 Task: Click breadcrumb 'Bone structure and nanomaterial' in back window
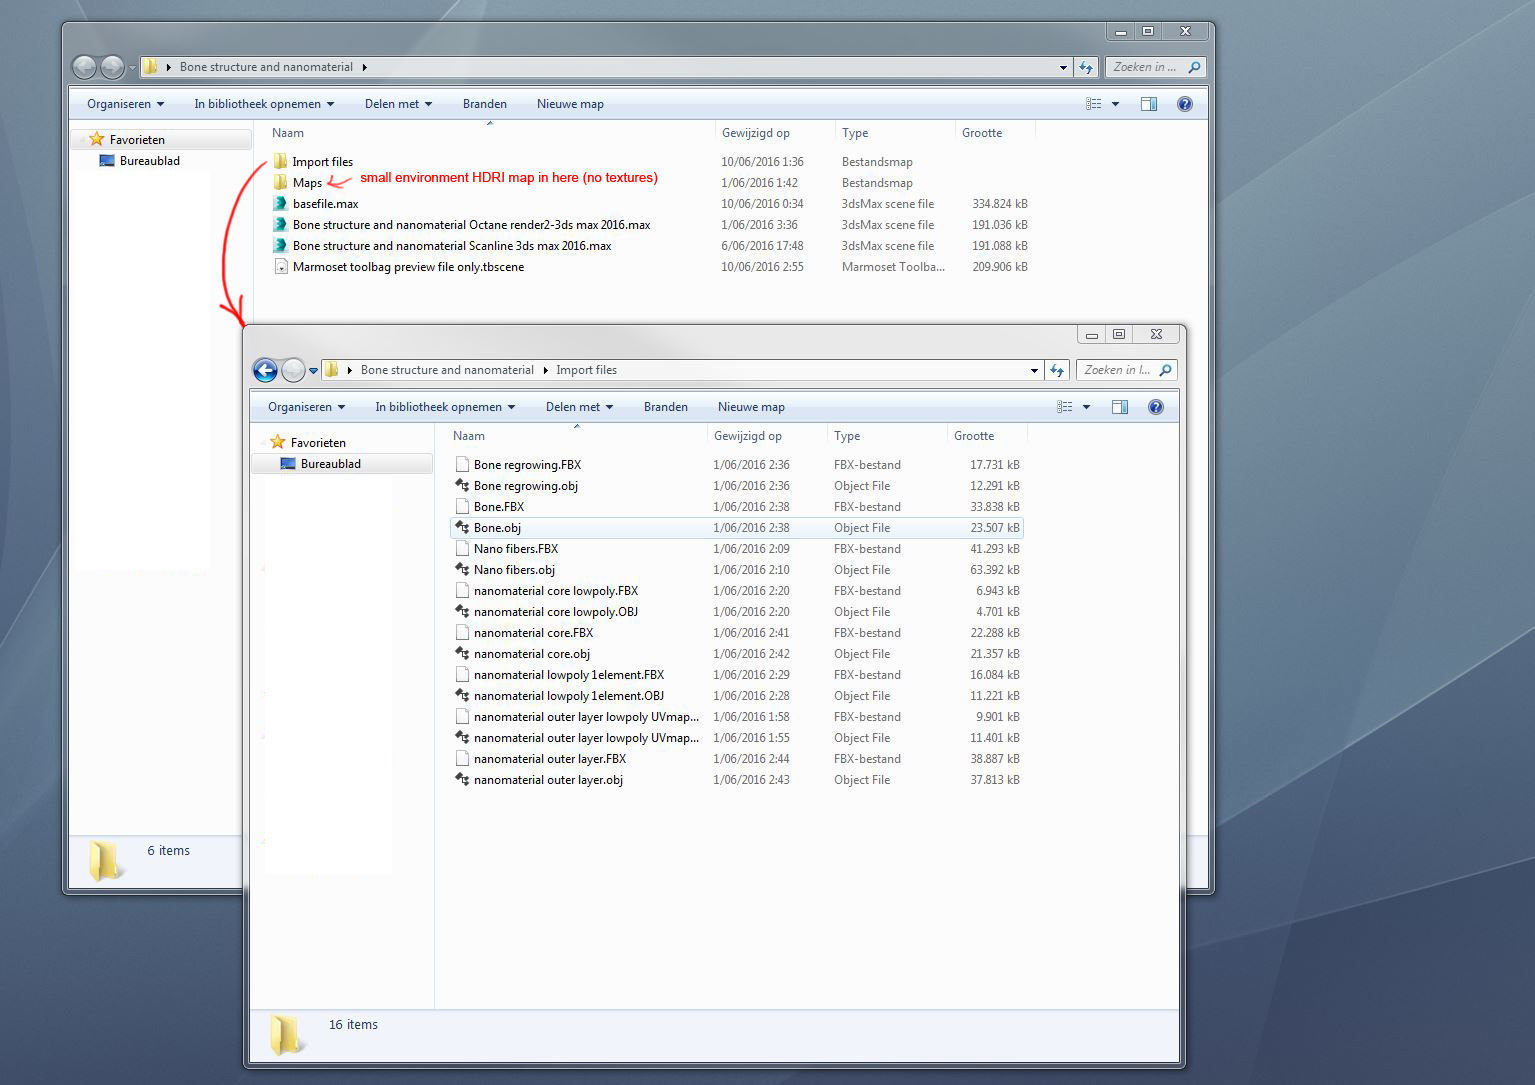tap(266, 67)
